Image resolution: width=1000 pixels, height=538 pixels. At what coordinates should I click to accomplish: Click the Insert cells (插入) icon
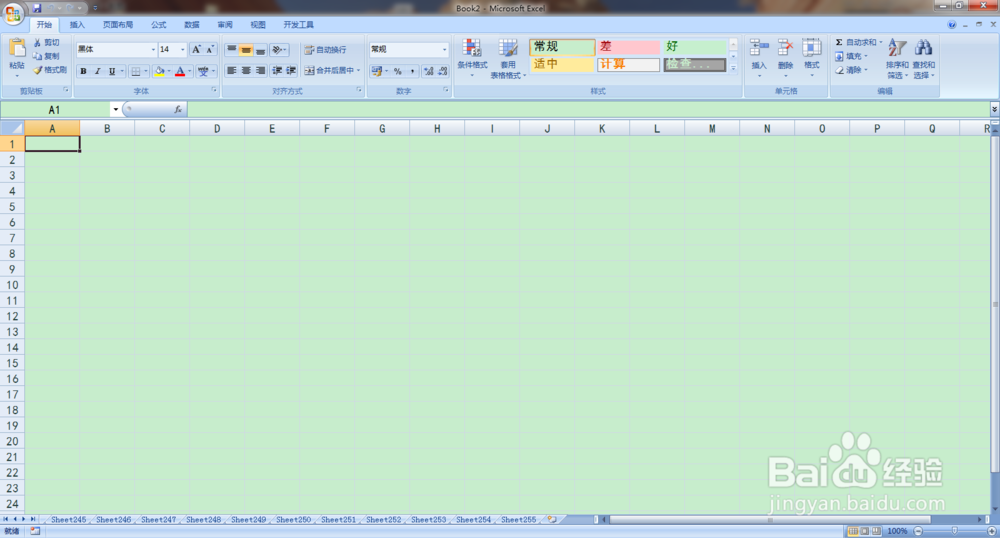(x=758, y=48)
